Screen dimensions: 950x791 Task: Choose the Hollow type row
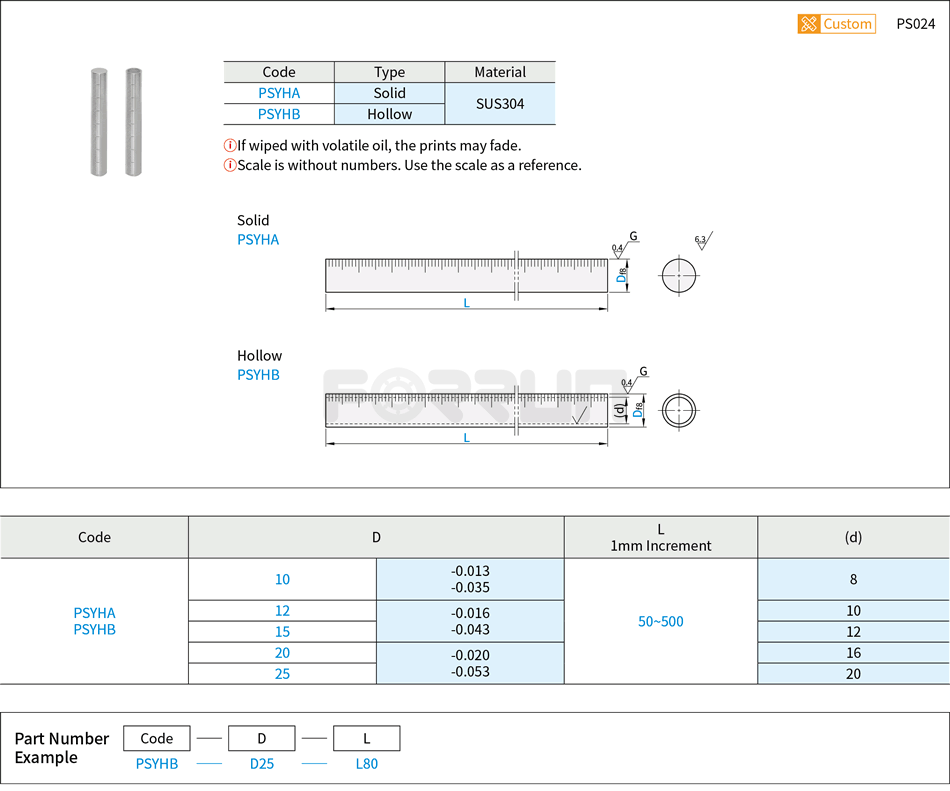tap(389, 114)
